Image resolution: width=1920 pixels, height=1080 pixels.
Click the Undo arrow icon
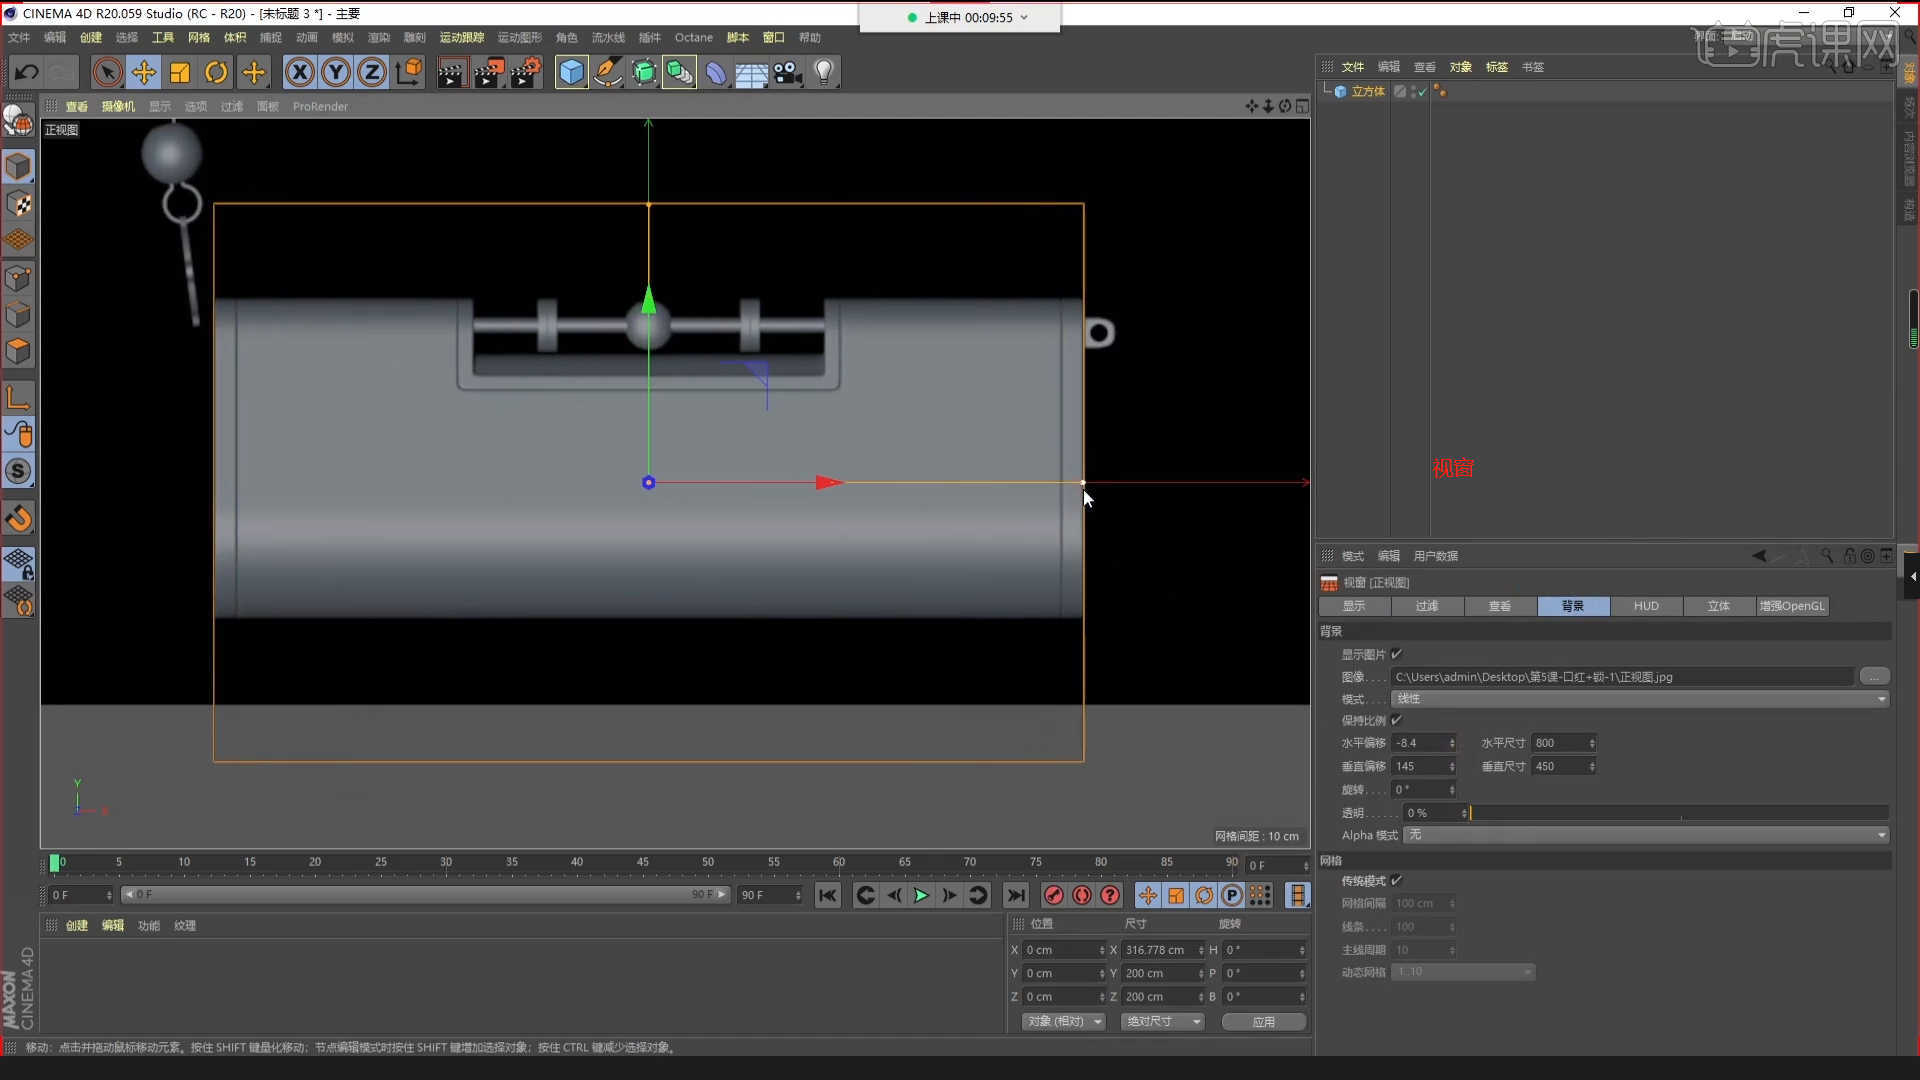(27, 72)
